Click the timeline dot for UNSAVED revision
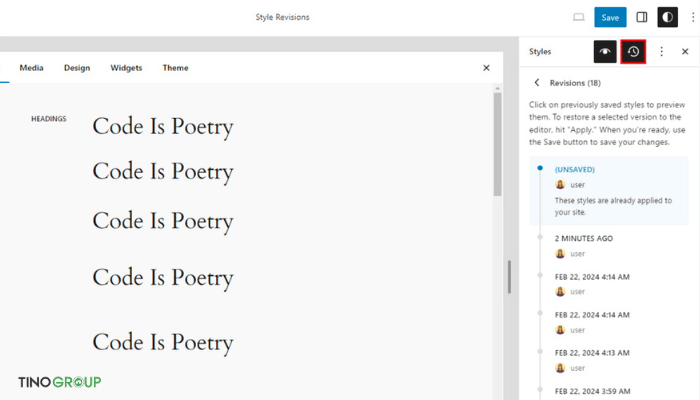700x400 pixels. [x=540, y=168]
